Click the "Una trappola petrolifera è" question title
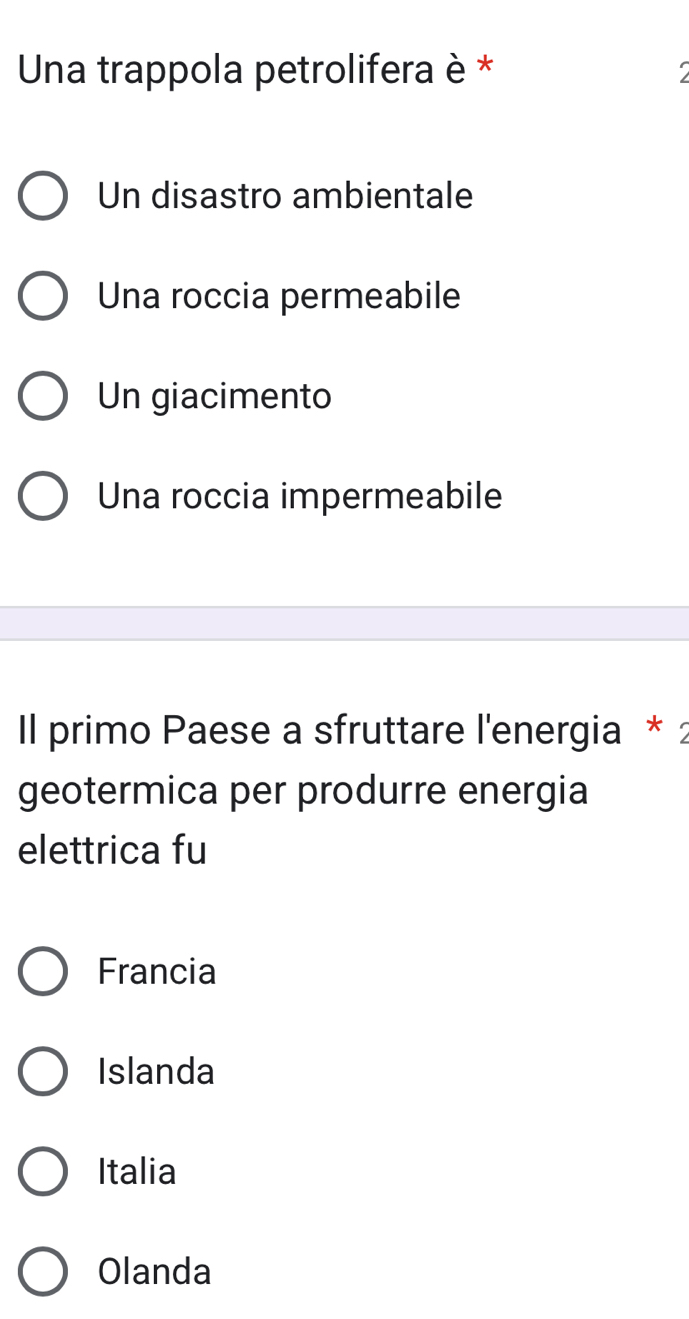Viewport: 689px width, 1319px height. 244,70
